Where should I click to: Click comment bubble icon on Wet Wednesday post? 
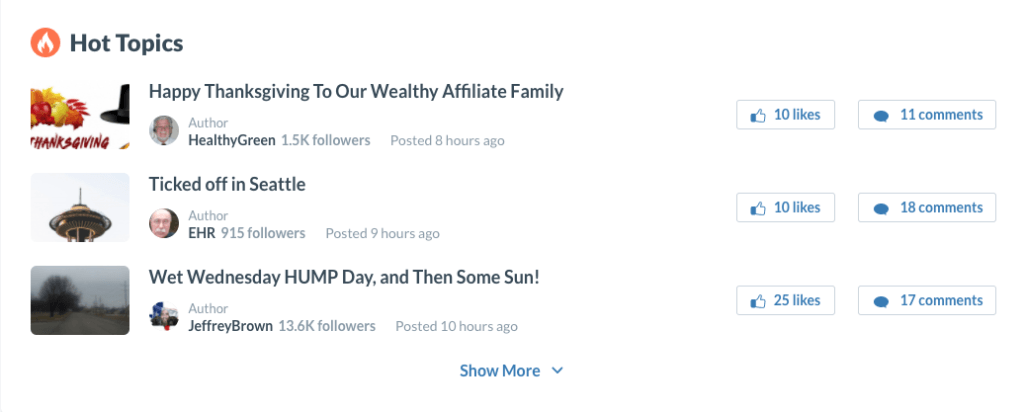point(881,301)
